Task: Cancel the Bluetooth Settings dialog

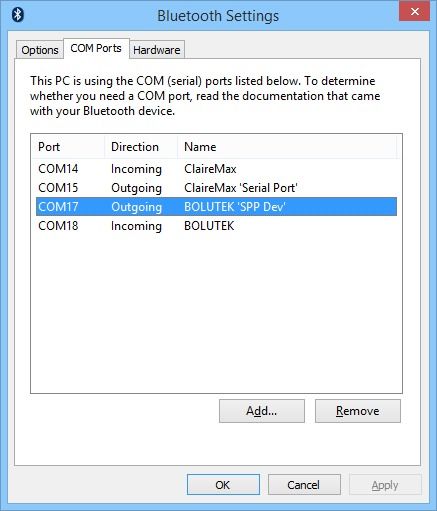Action: [304, 485]
